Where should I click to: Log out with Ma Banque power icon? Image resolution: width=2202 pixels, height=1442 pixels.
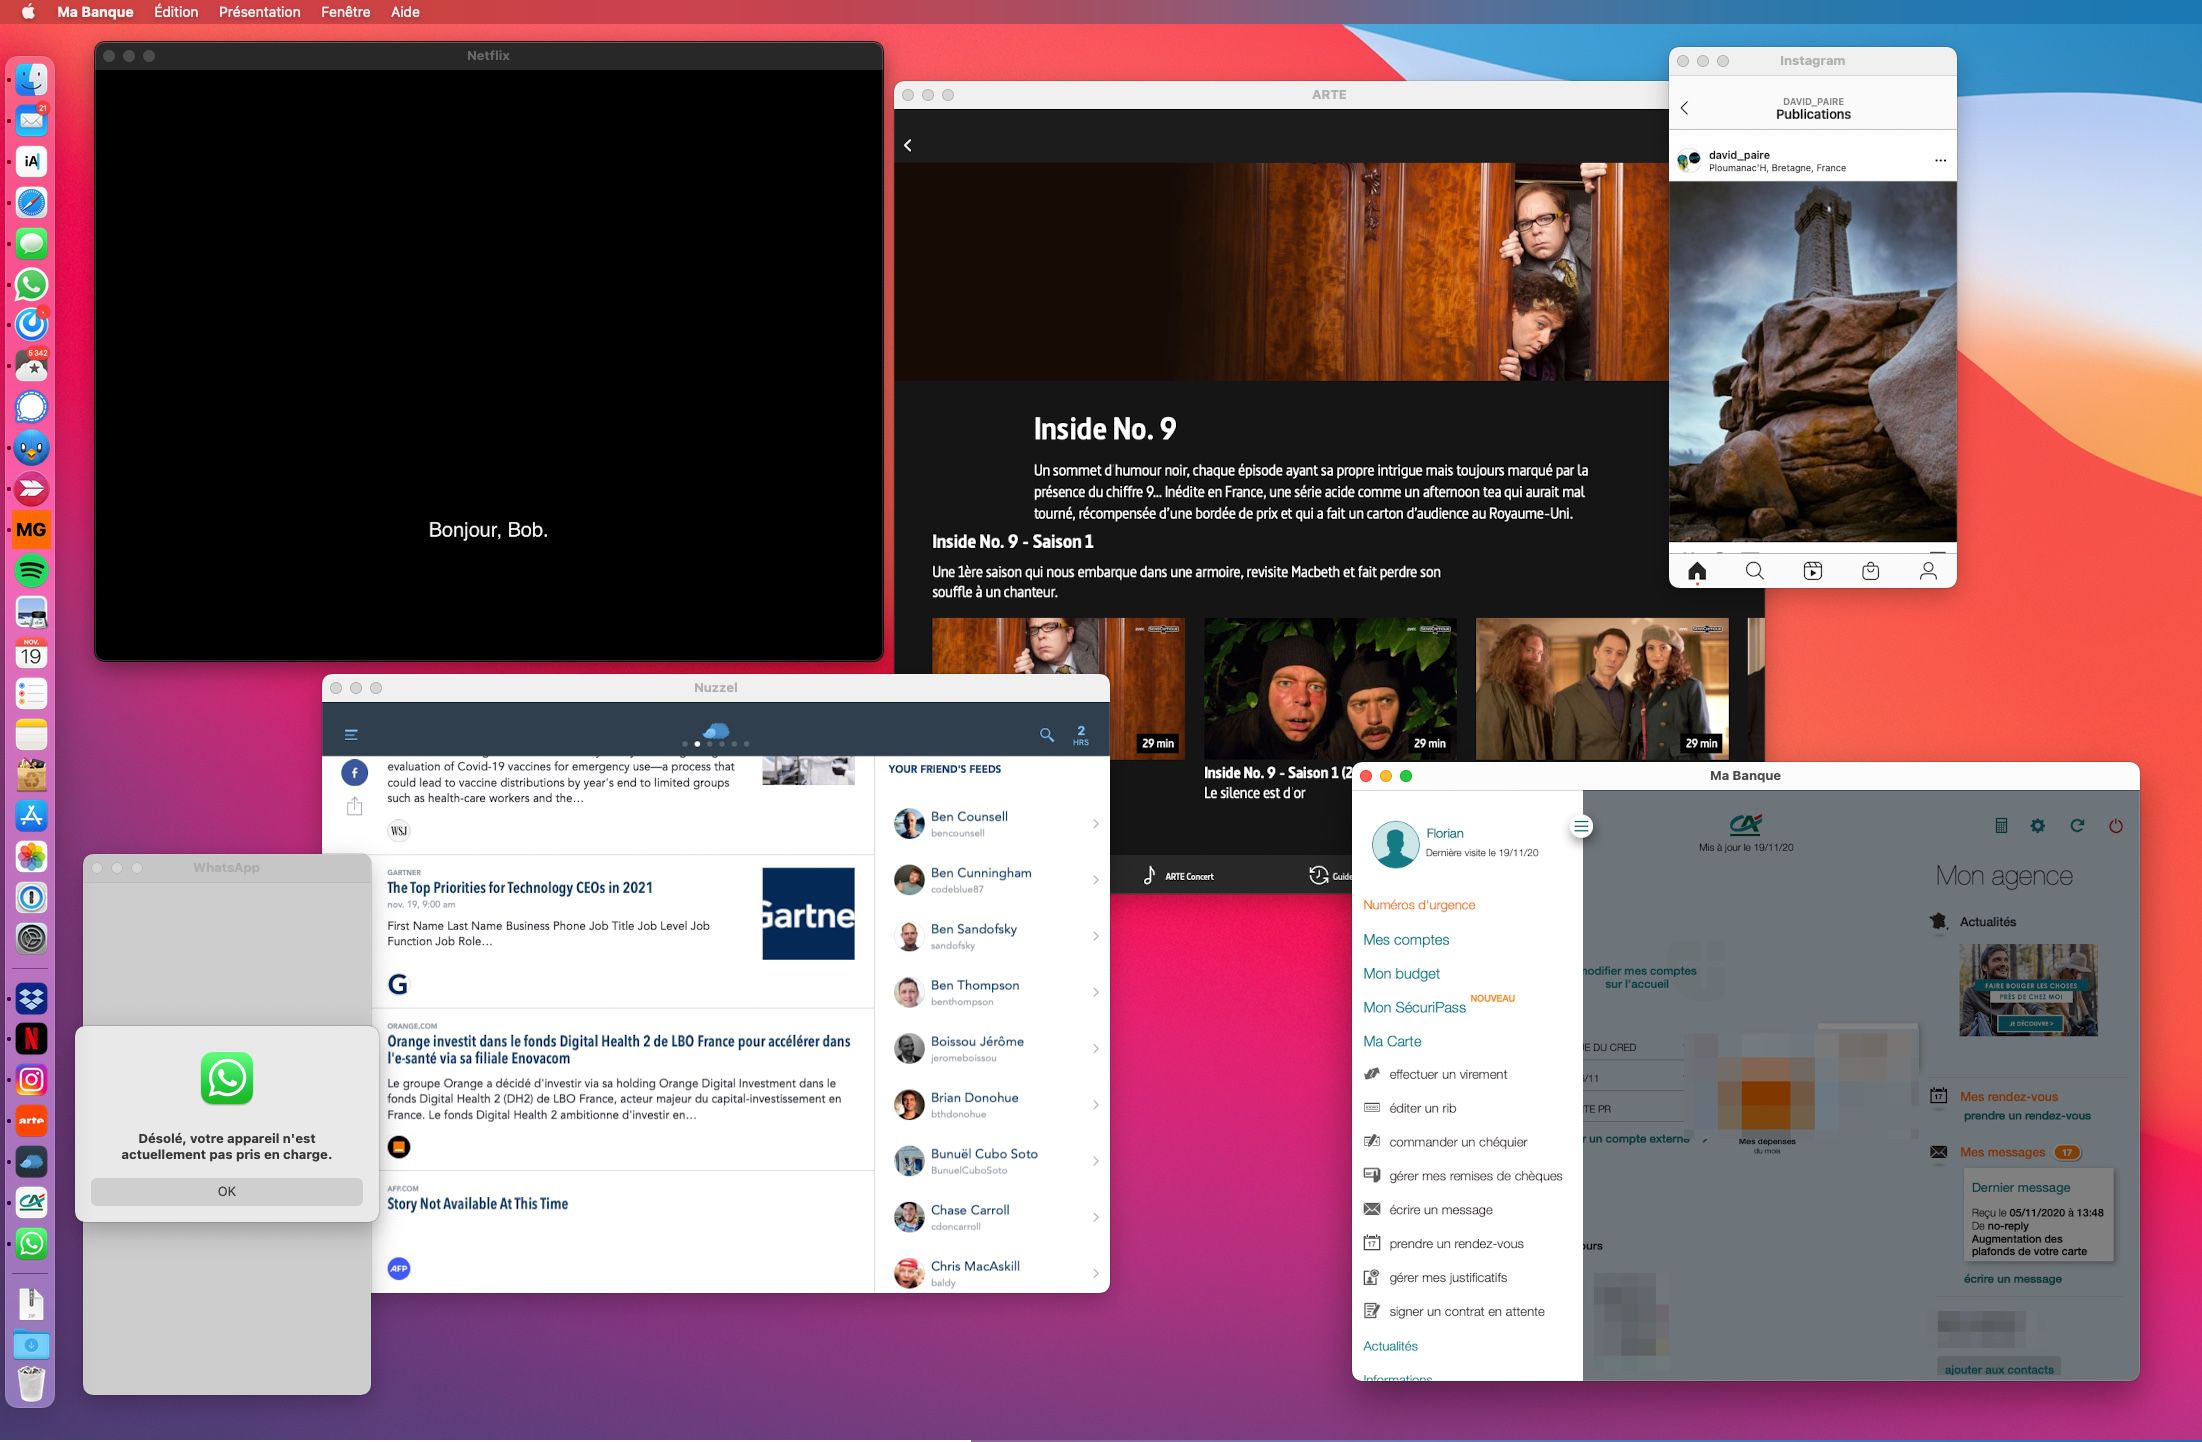point(2116,826)
